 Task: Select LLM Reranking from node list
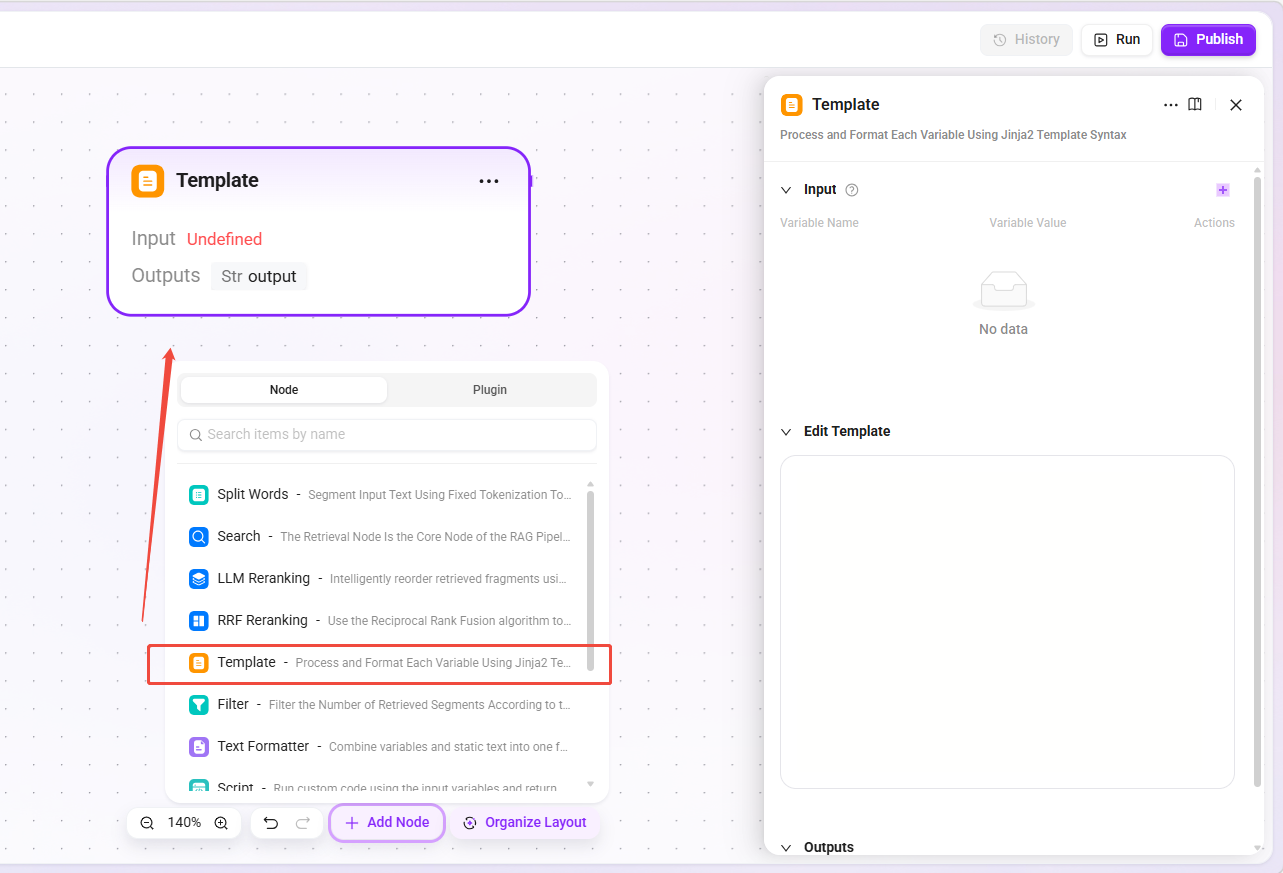(381, 579)
